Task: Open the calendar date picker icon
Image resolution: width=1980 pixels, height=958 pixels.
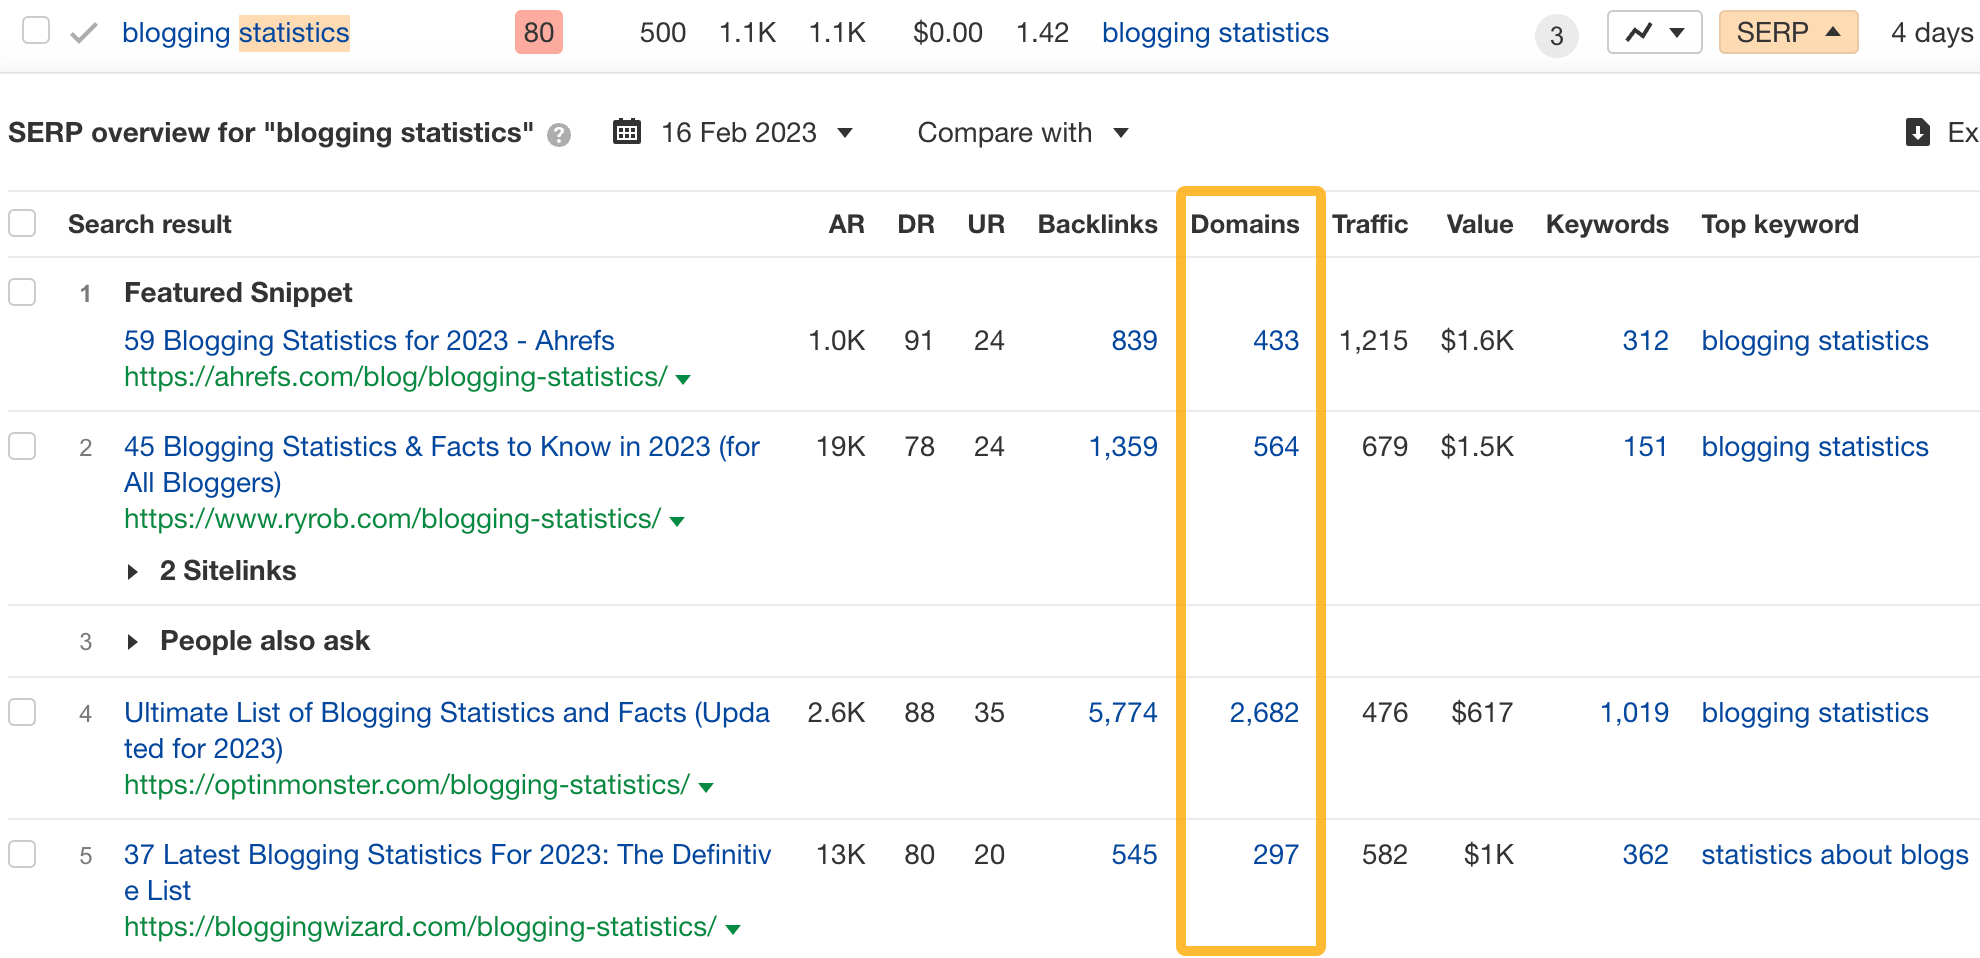Action: point(627,131)
